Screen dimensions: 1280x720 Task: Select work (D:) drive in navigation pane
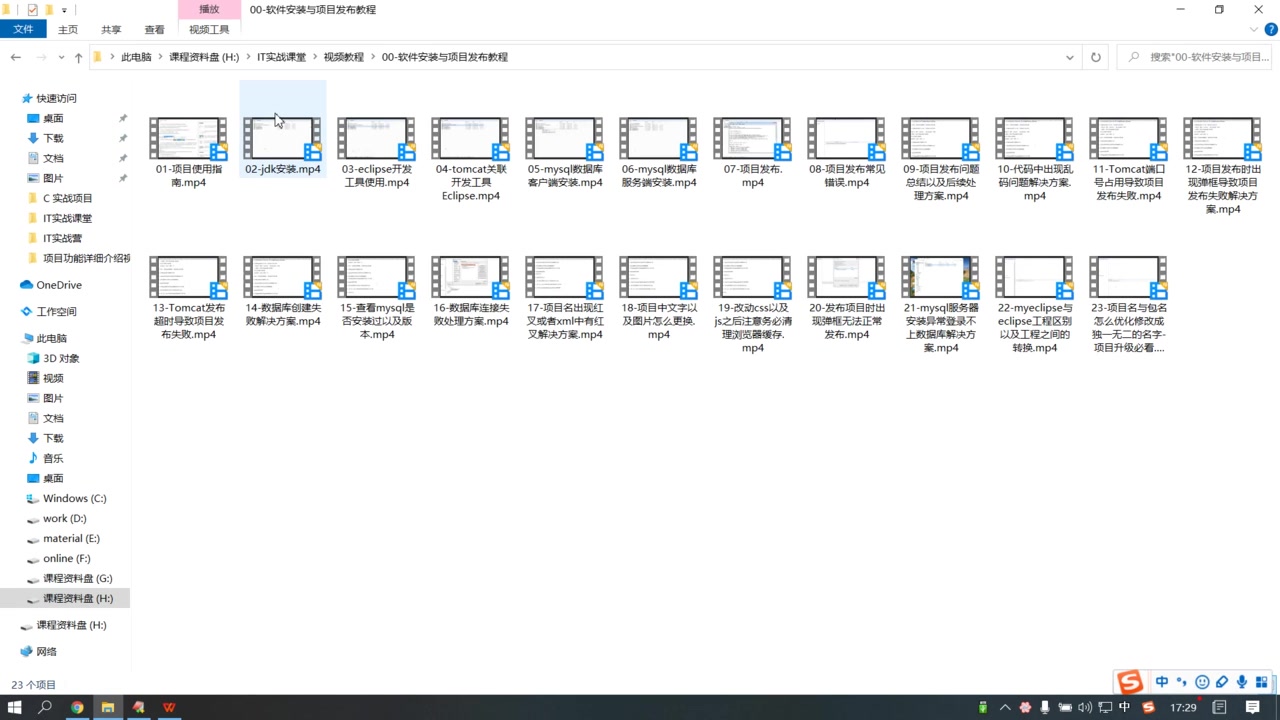pyautogui.click(x=64, y=518)
